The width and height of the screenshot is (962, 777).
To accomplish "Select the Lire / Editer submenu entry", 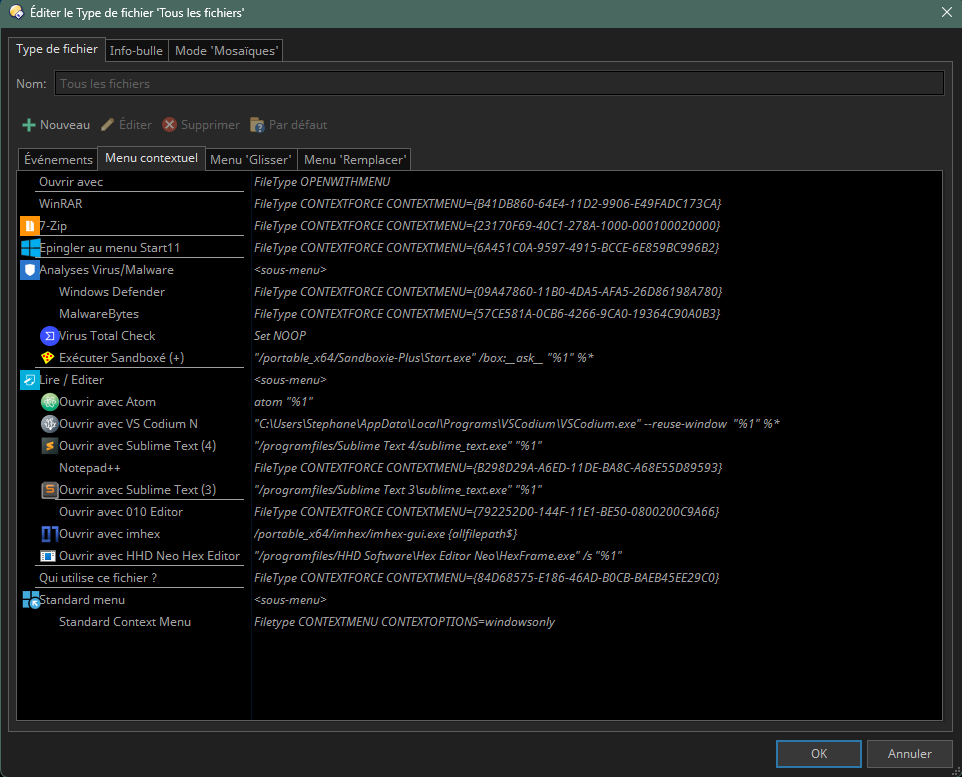I will (72, 380).
